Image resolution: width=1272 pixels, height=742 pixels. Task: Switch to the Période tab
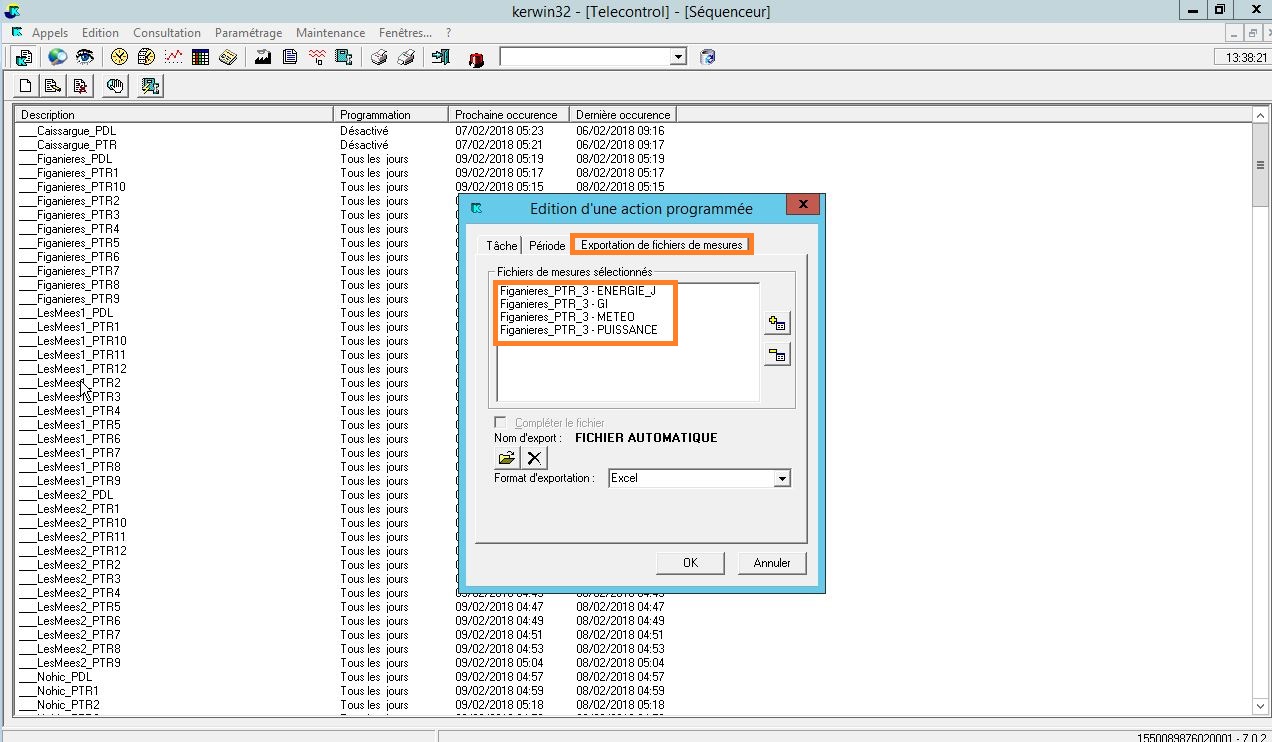pyautogui.click(x=547, y=246)
